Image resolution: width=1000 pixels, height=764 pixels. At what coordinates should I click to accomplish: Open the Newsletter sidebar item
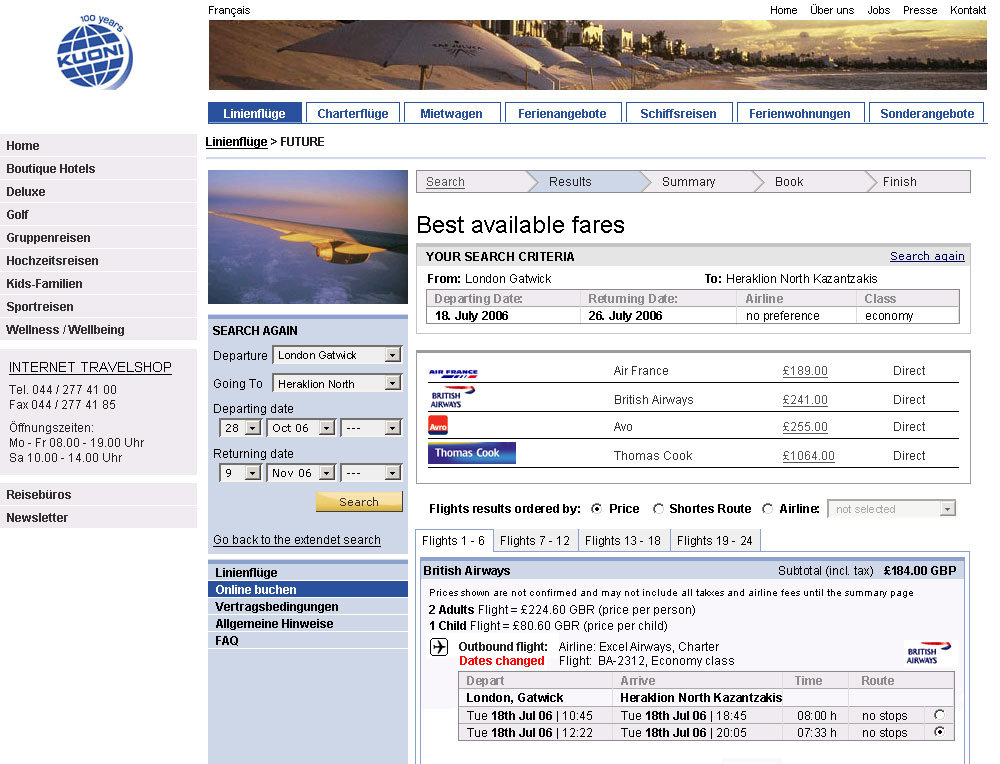[98, 517]
